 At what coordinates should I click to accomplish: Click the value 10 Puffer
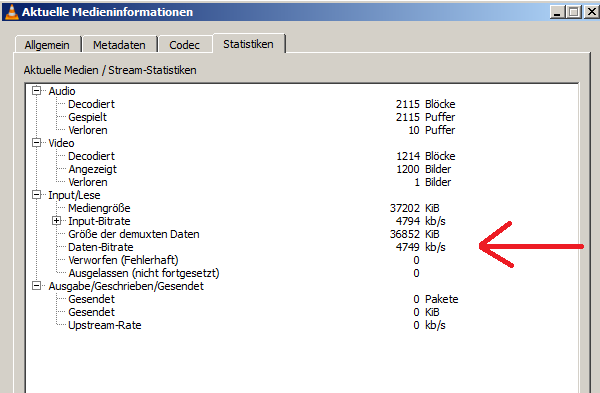[x=431, y=130]
